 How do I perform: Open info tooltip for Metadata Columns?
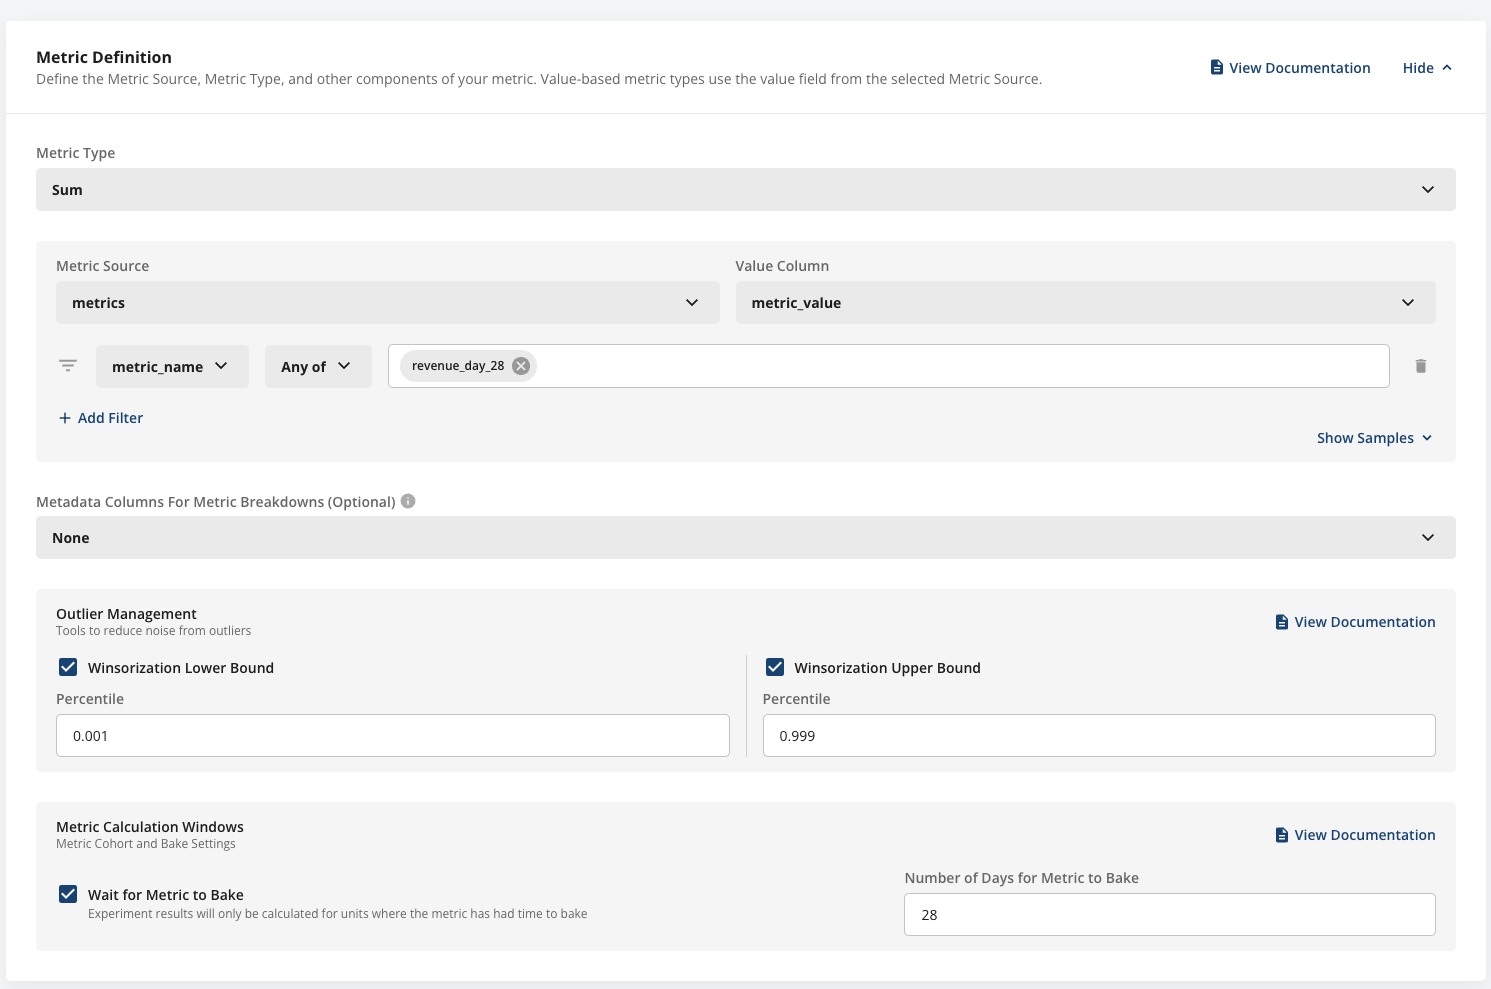(408, 501)
